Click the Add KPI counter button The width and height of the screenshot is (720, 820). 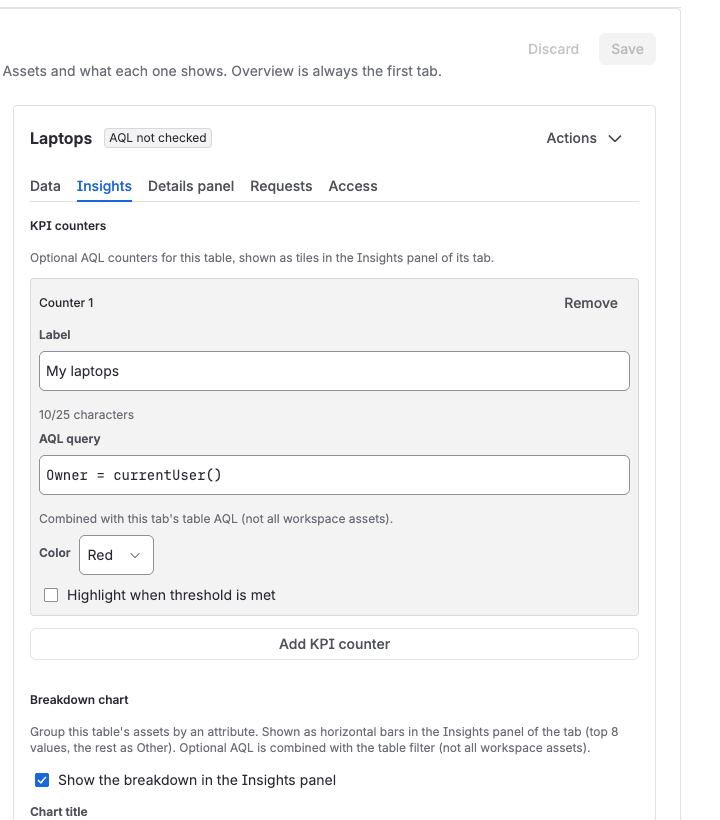point(334,644)
